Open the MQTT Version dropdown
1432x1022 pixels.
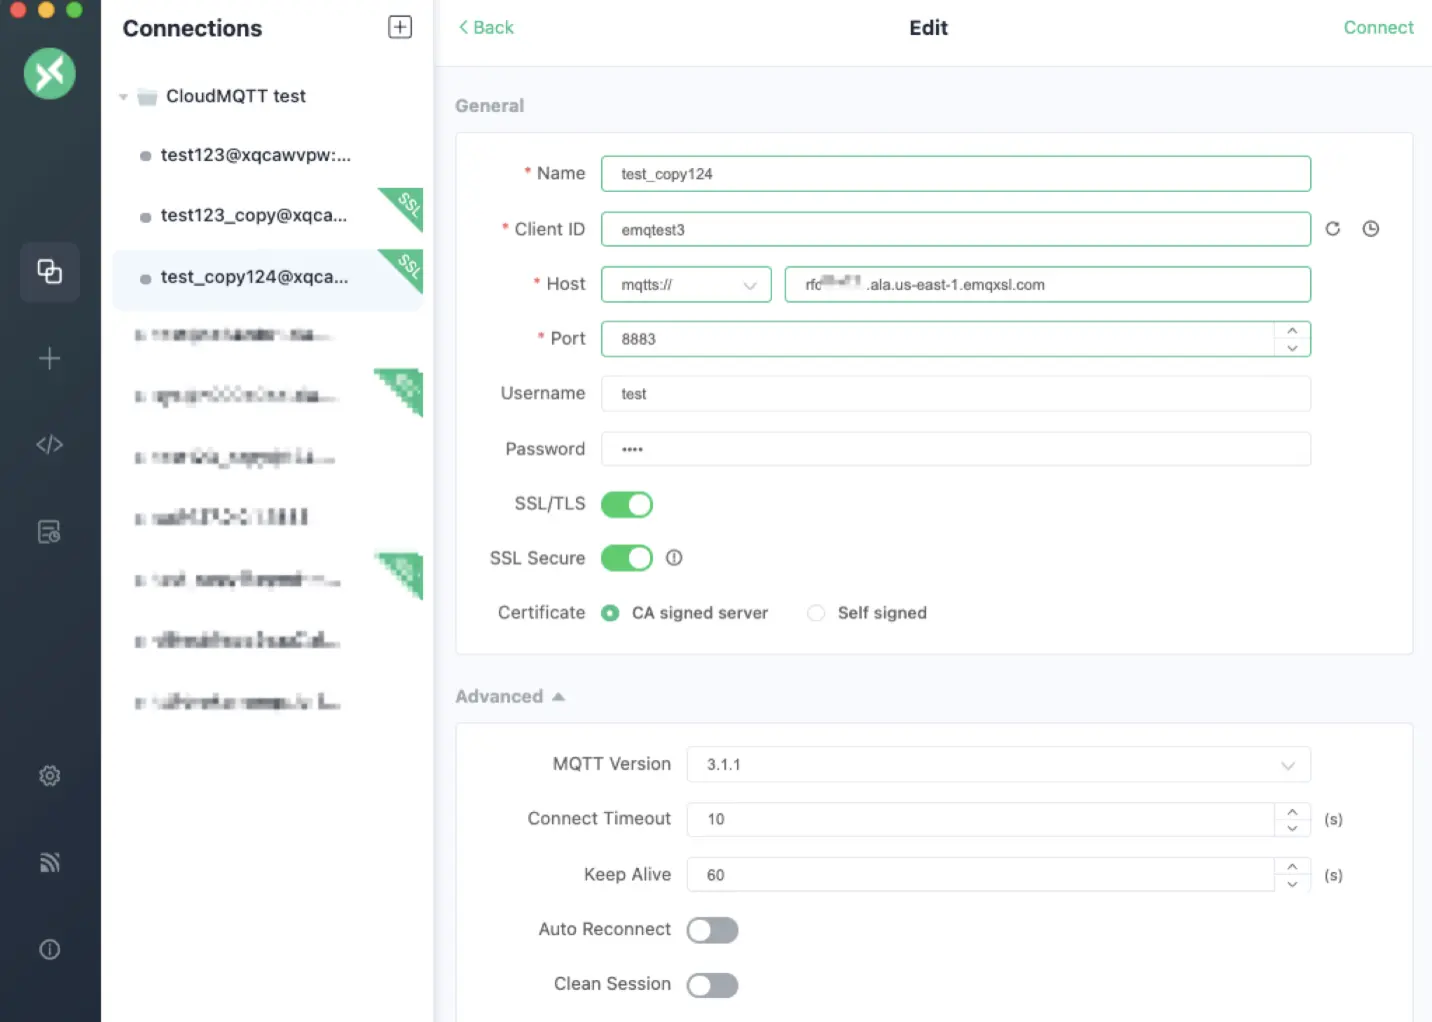coord(997,765)
